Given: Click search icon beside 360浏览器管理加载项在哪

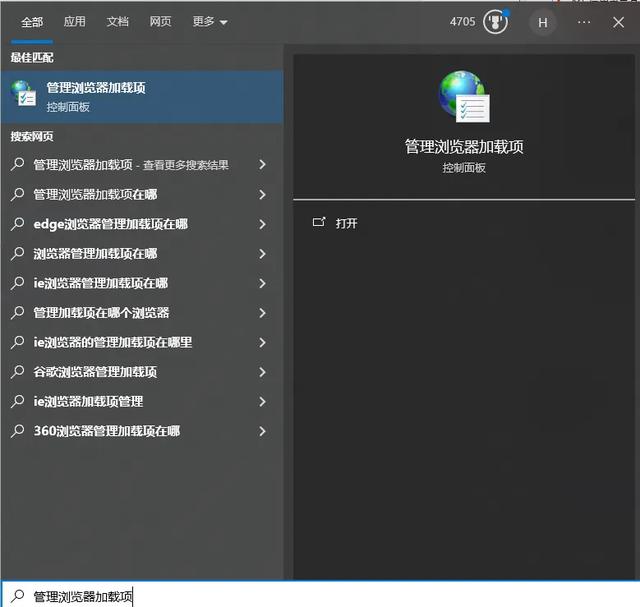Looking at the screenshot, I should click(18, 431).
